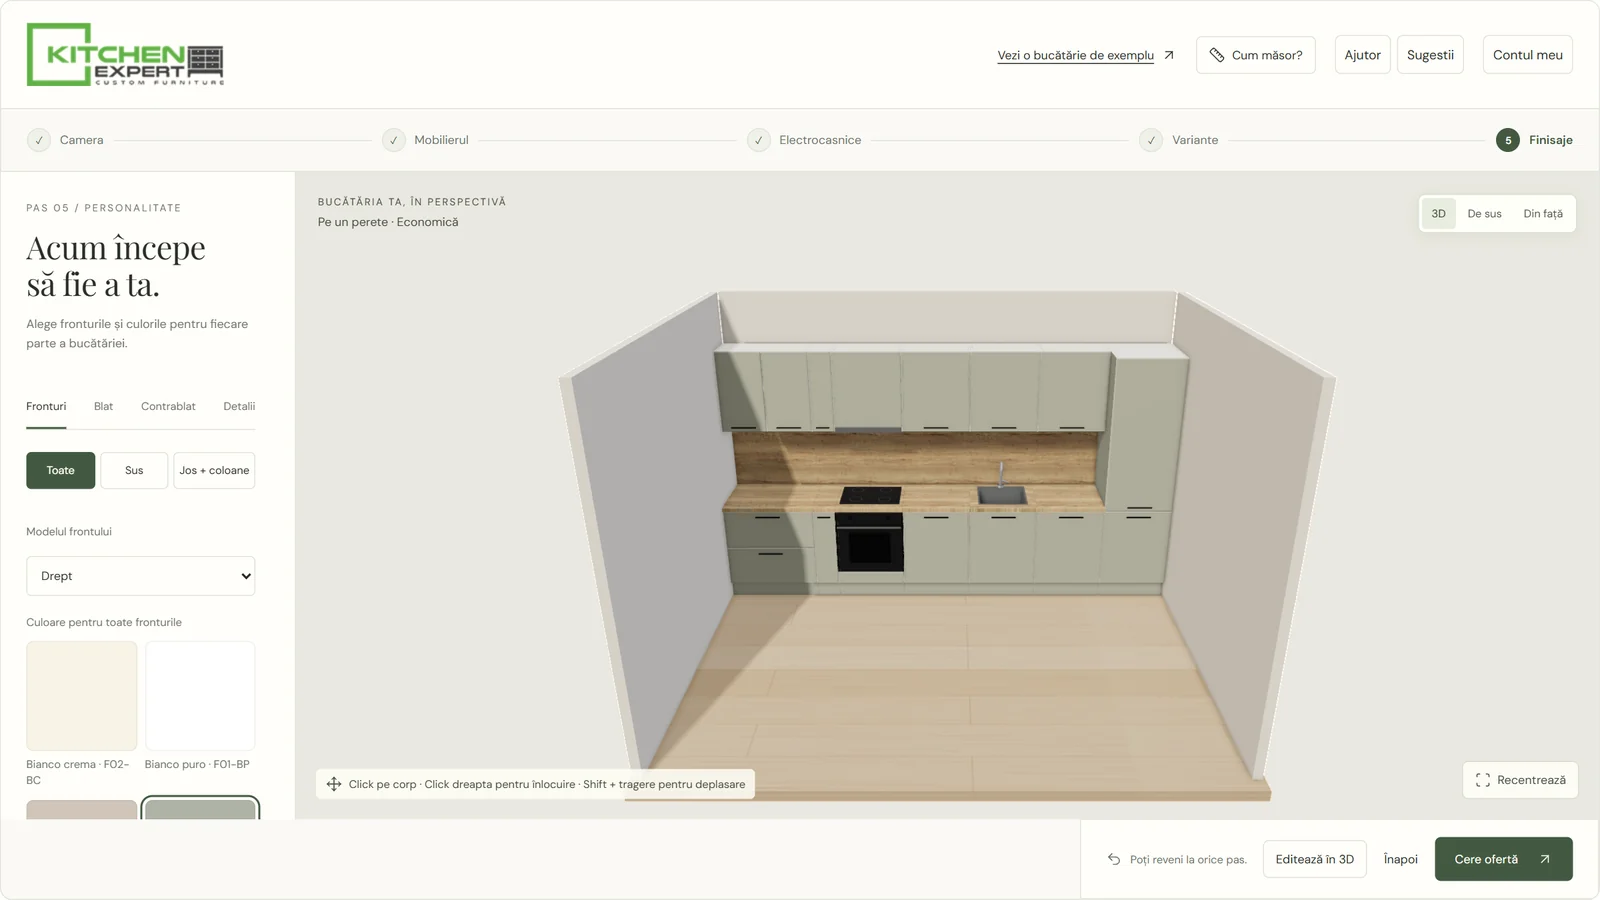The width and height of the screenshot is (1600, 900).
Task: Open 'Vezi o bucătărie de exemplu' link
Action: tap(1075, 55)
